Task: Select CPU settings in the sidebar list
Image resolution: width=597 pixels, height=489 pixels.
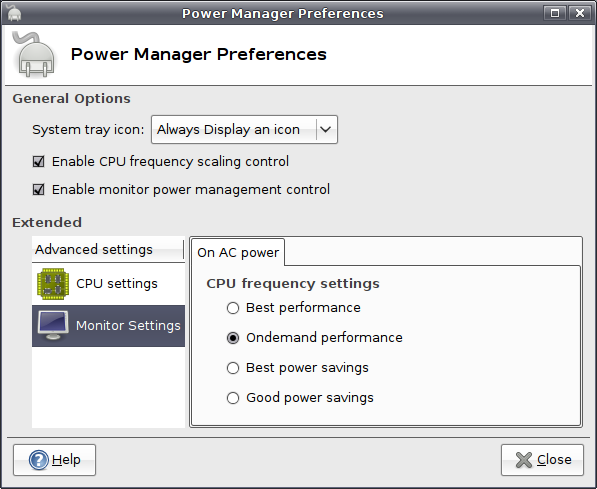Action: [109, 284]
